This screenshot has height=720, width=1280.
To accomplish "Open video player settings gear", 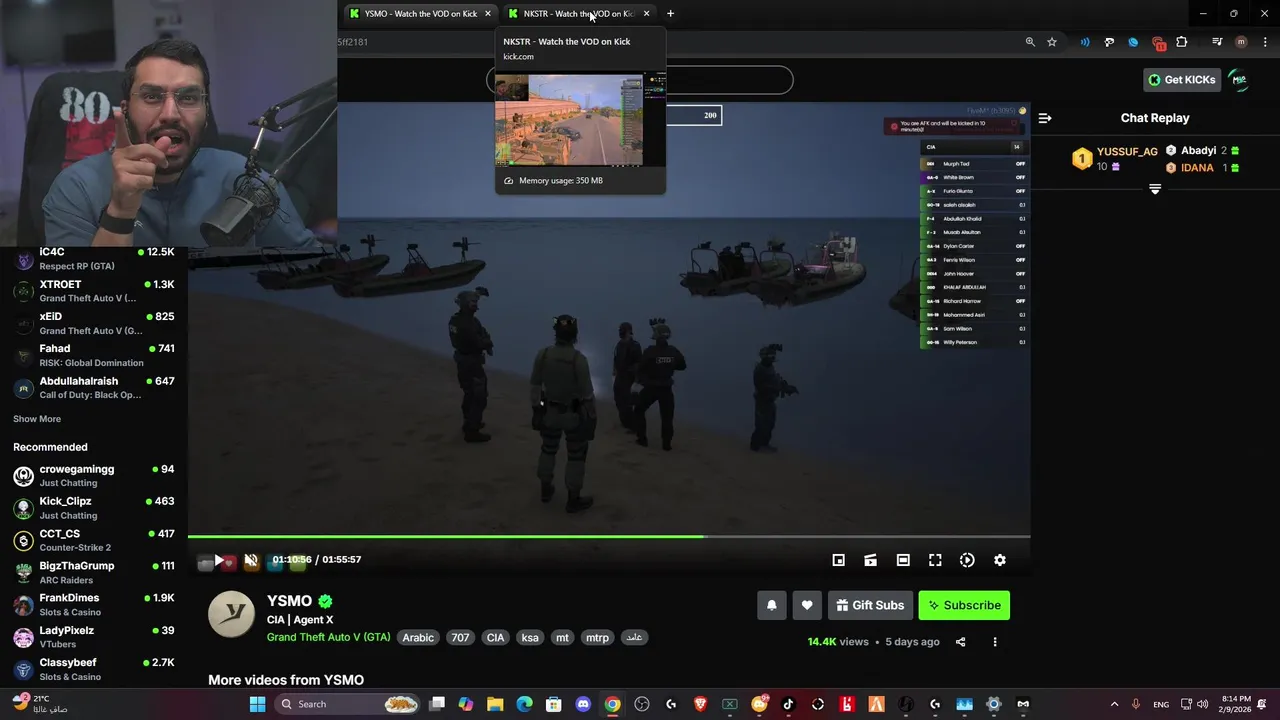I will pos(1000,560).
